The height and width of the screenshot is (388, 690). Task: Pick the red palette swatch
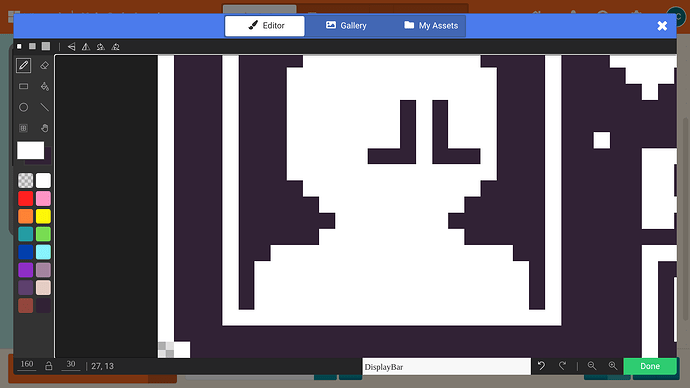pos(26,198)
